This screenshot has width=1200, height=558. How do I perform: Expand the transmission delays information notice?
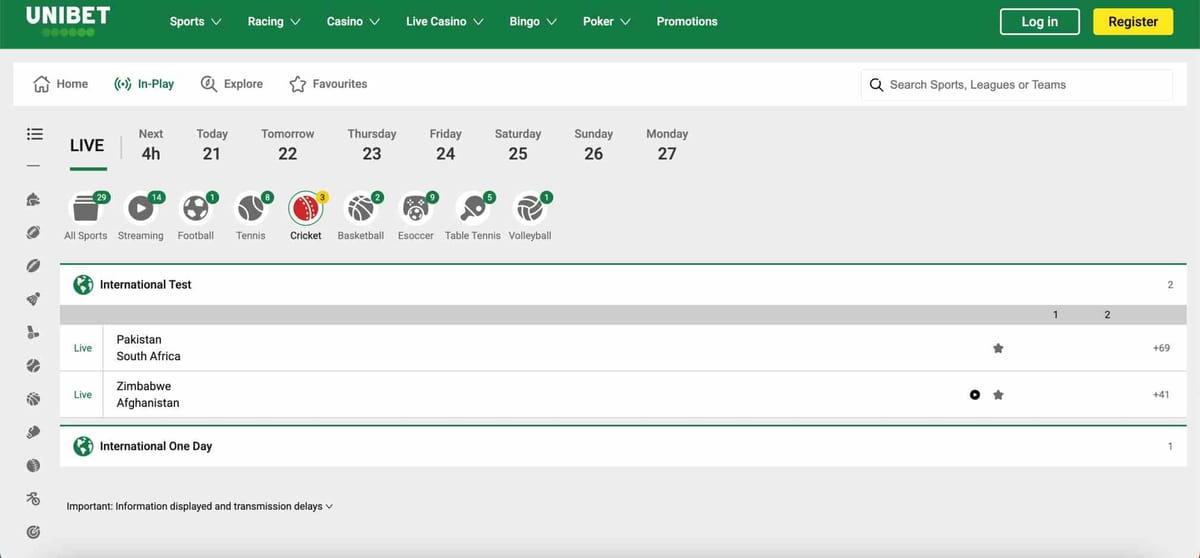click(200, 506)
